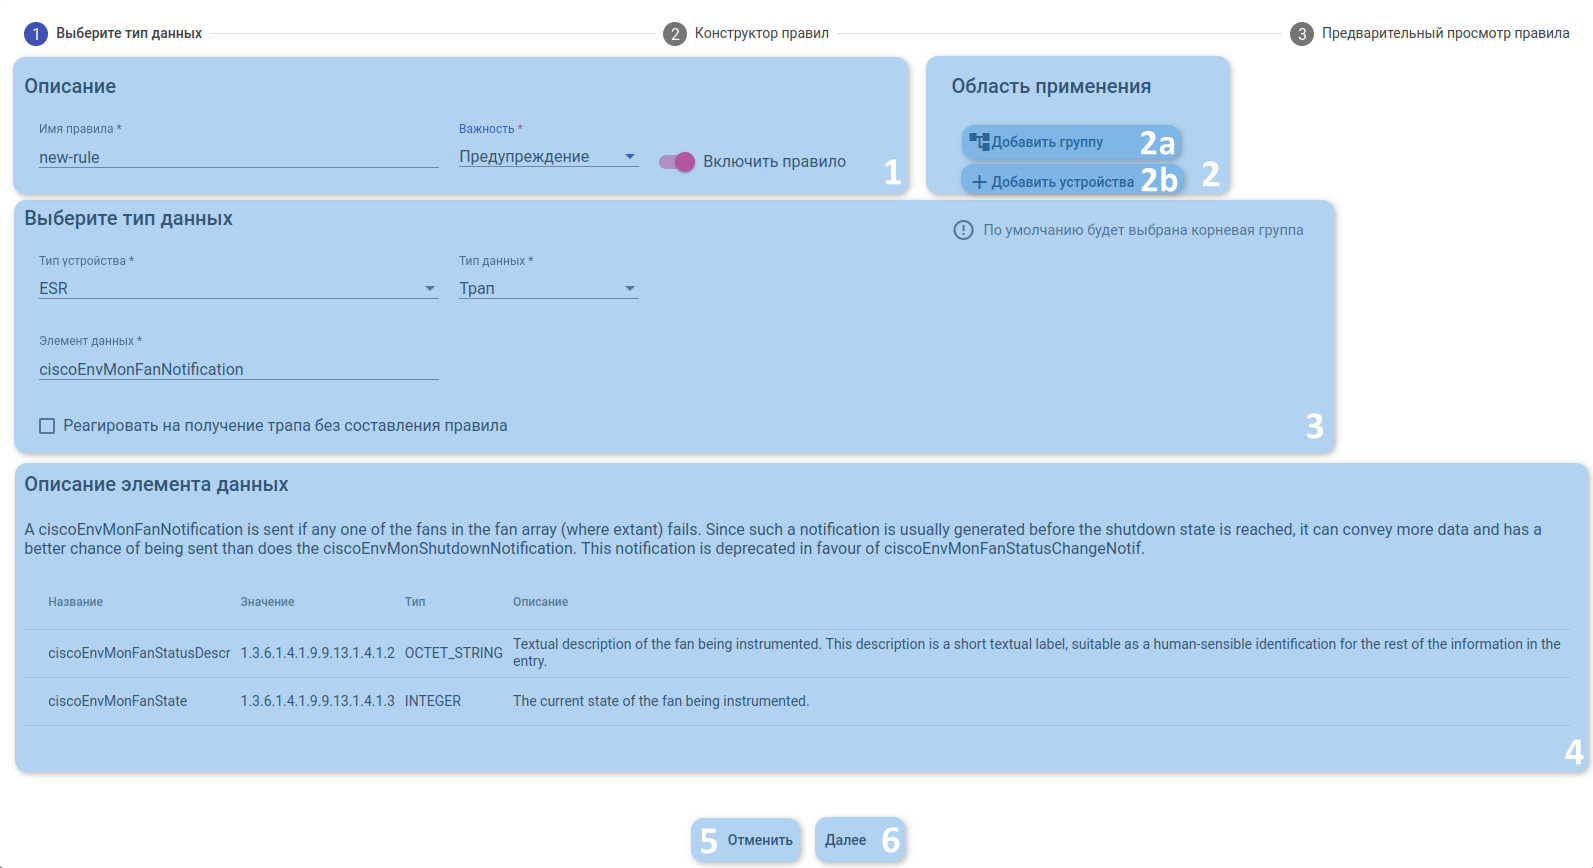Viewport: 1593px width, 868px height.
Task: Open the Важность dropdown
Action: click(548, 157)
